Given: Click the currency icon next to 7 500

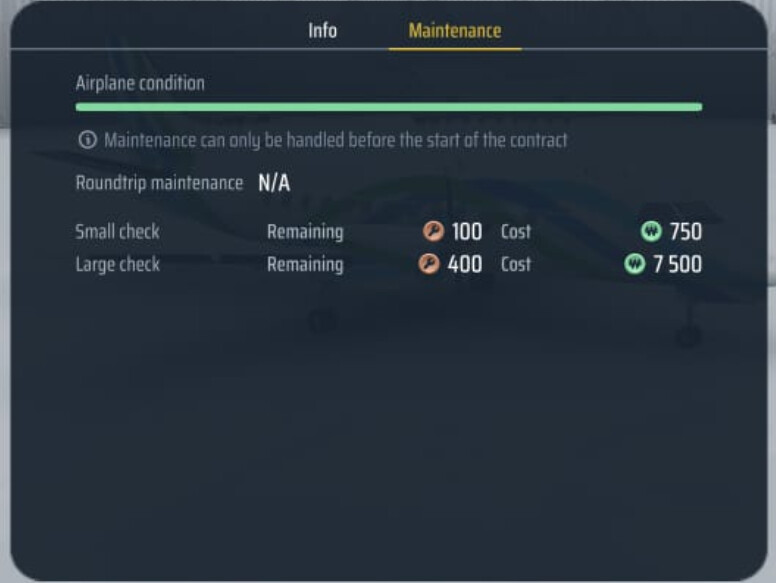Looking at the screenshot, I should tap(635, 265).
